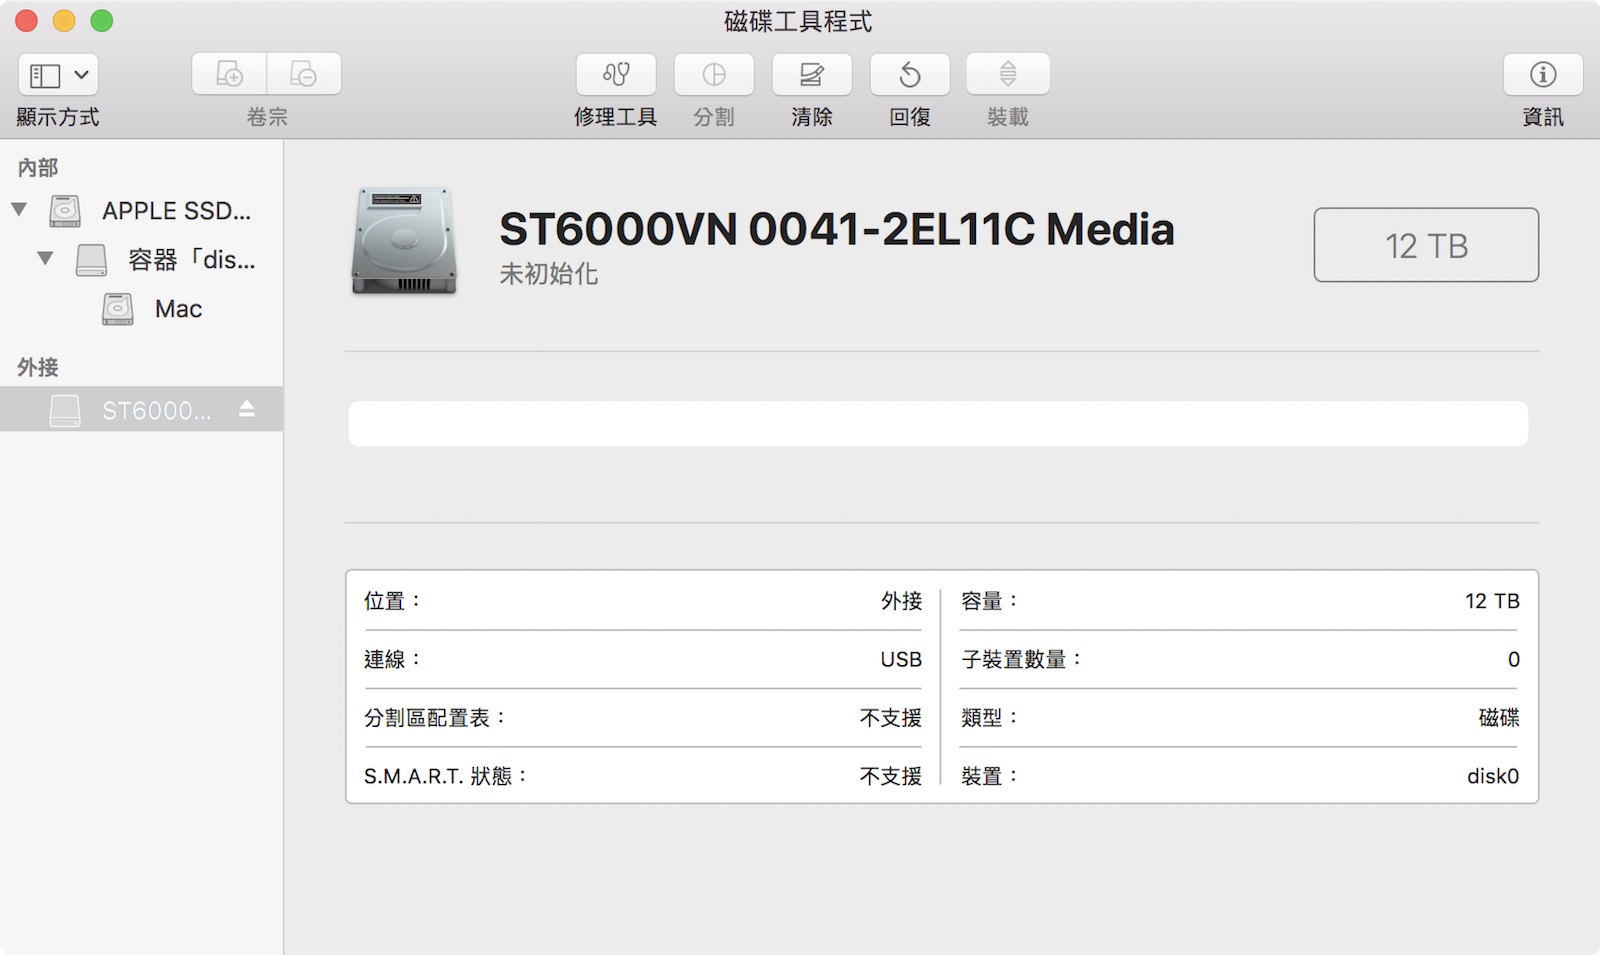
Task: Select the APPLE SSD drive in sidebar
Action: (175, 211)
